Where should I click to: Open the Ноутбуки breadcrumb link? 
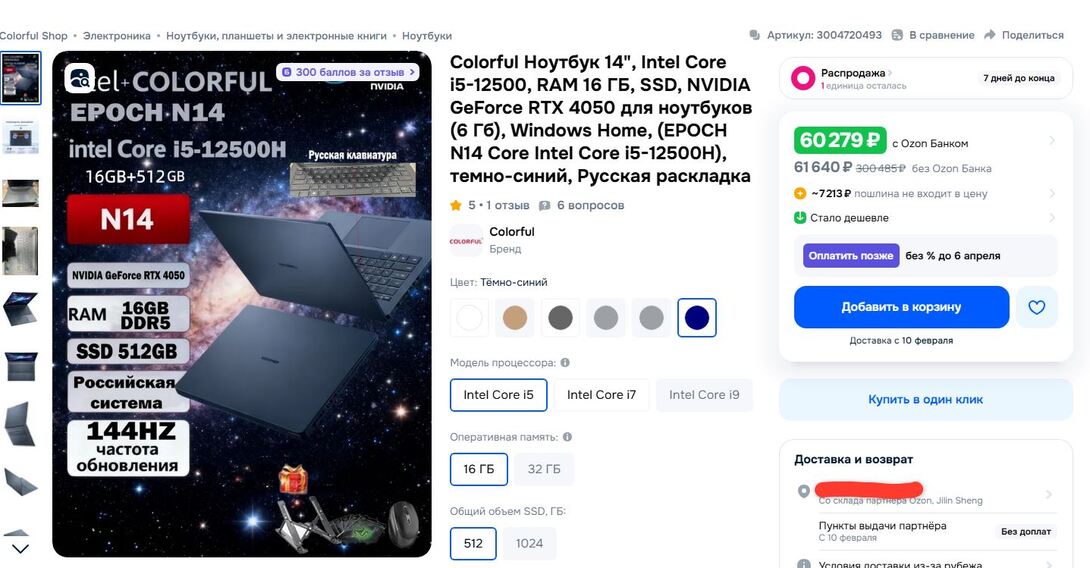427,35
